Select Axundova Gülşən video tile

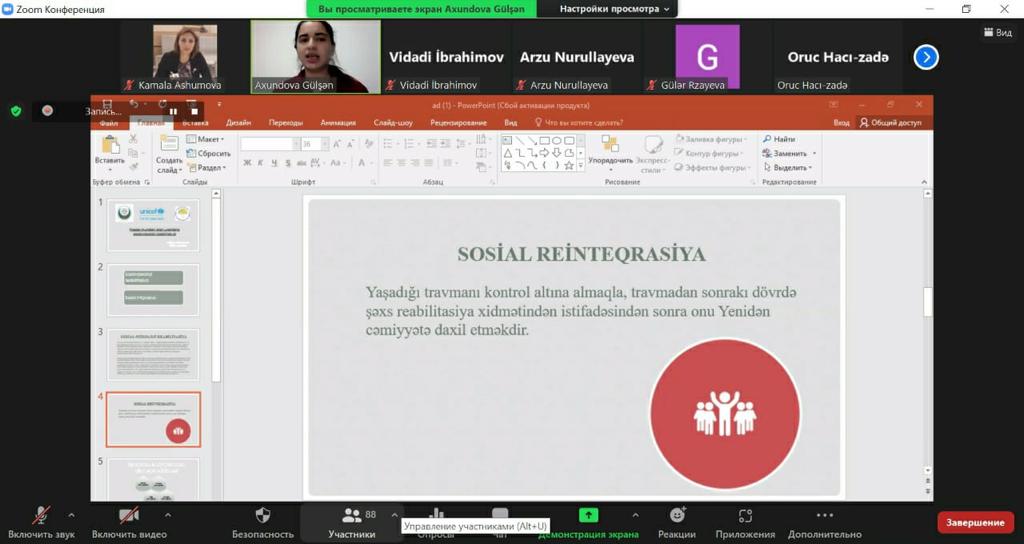[315, 57]
